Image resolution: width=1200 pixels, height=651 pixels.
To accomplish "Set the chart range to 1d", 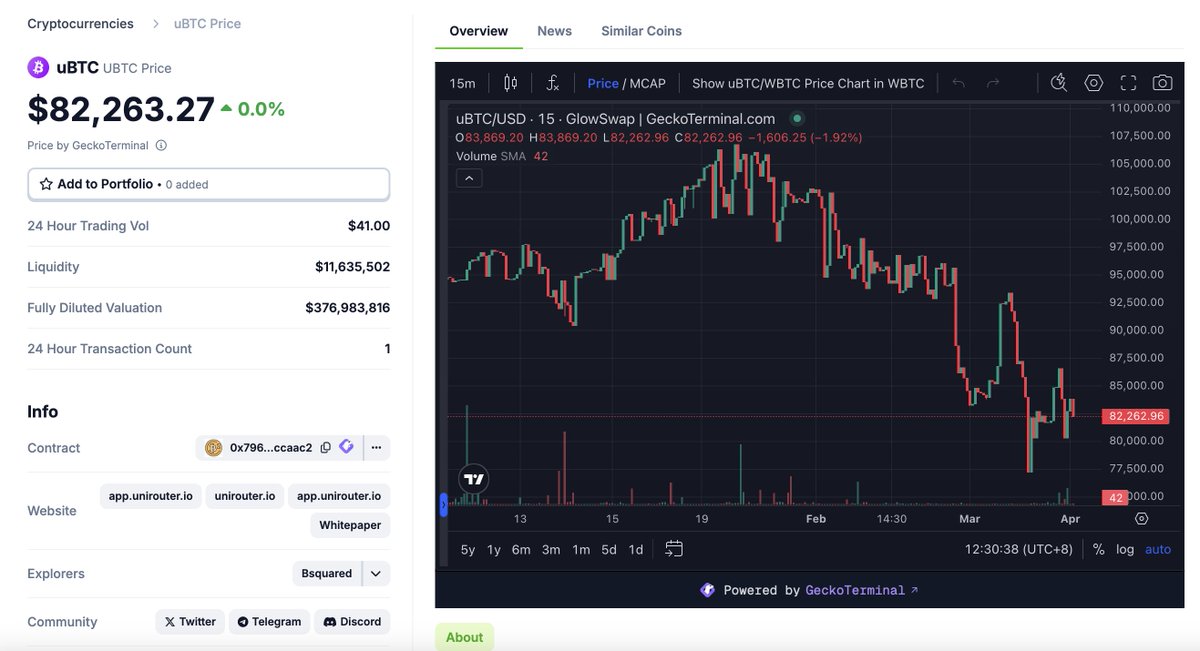I will (x=636, y=549).
